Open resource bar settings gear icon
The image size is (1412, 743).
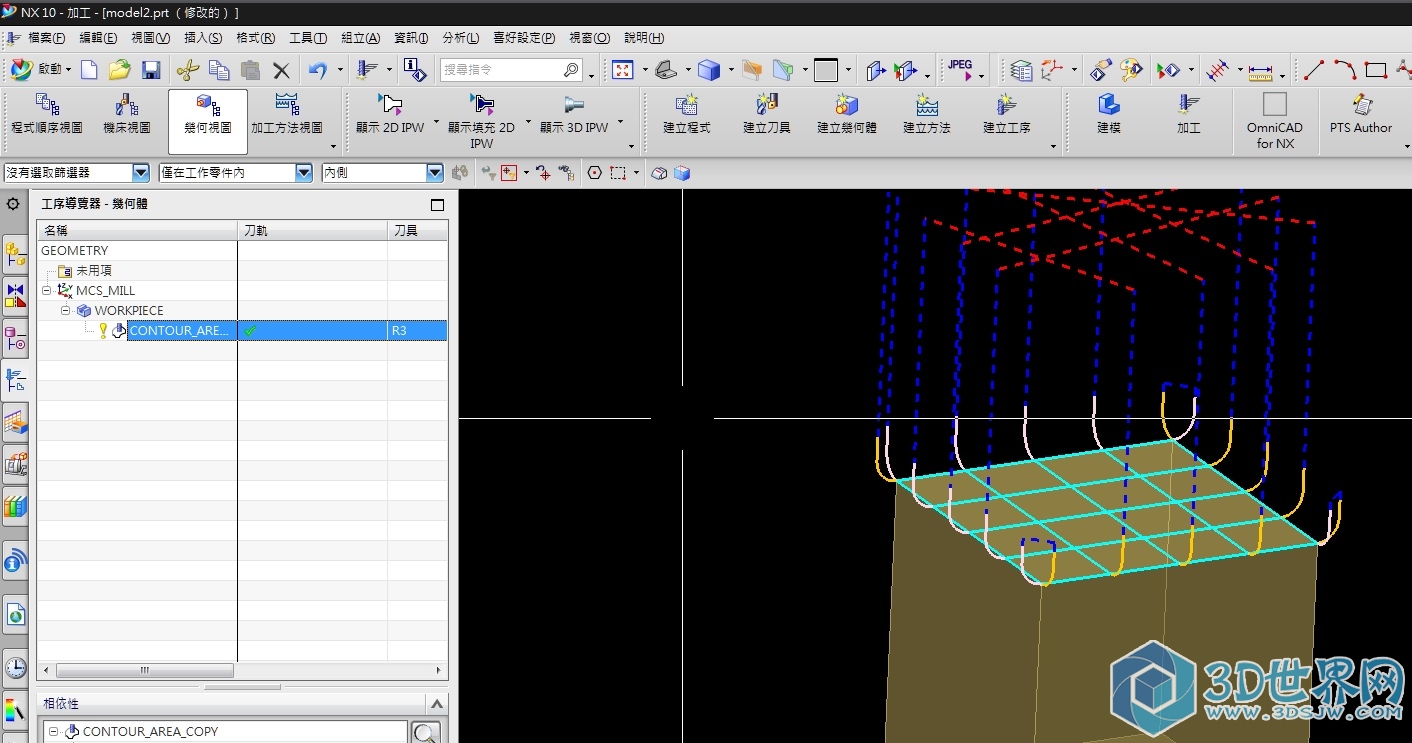13,204
